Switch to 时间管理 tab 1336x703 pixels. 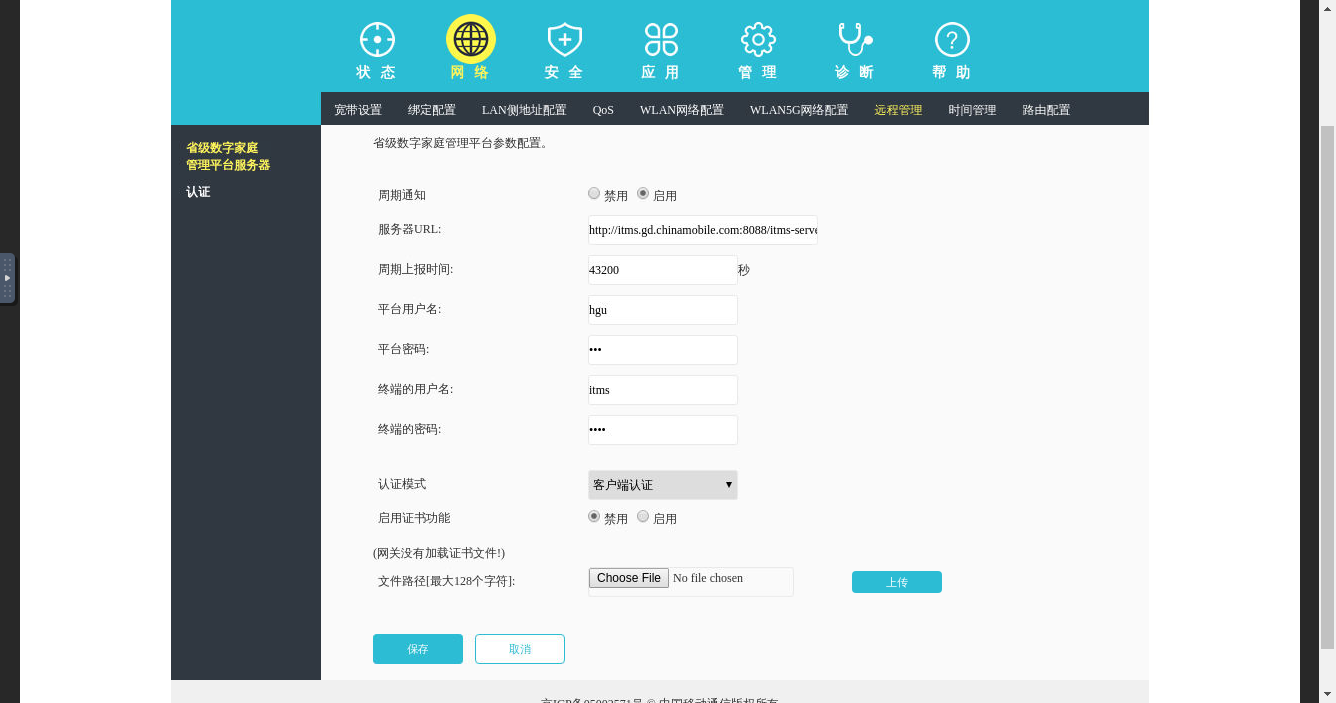[x=972, y=110]
